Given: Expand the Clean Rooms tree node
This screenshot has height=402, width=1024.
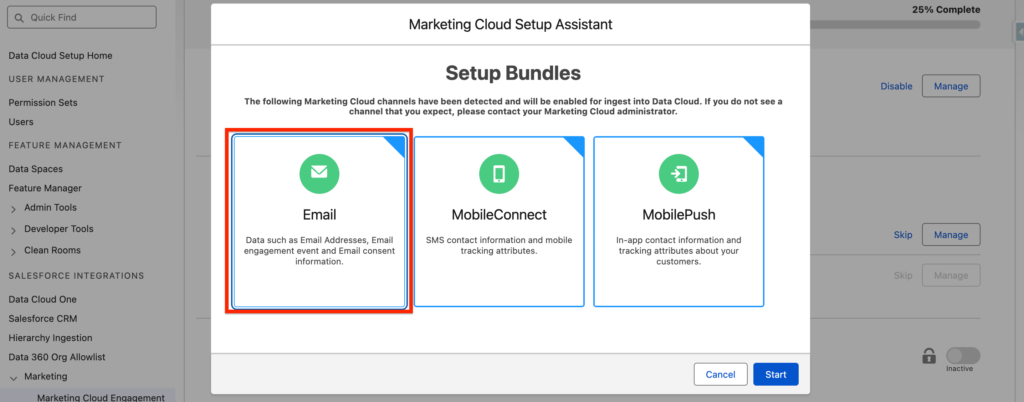Looking at the screenshot, I should coord(14,250).
